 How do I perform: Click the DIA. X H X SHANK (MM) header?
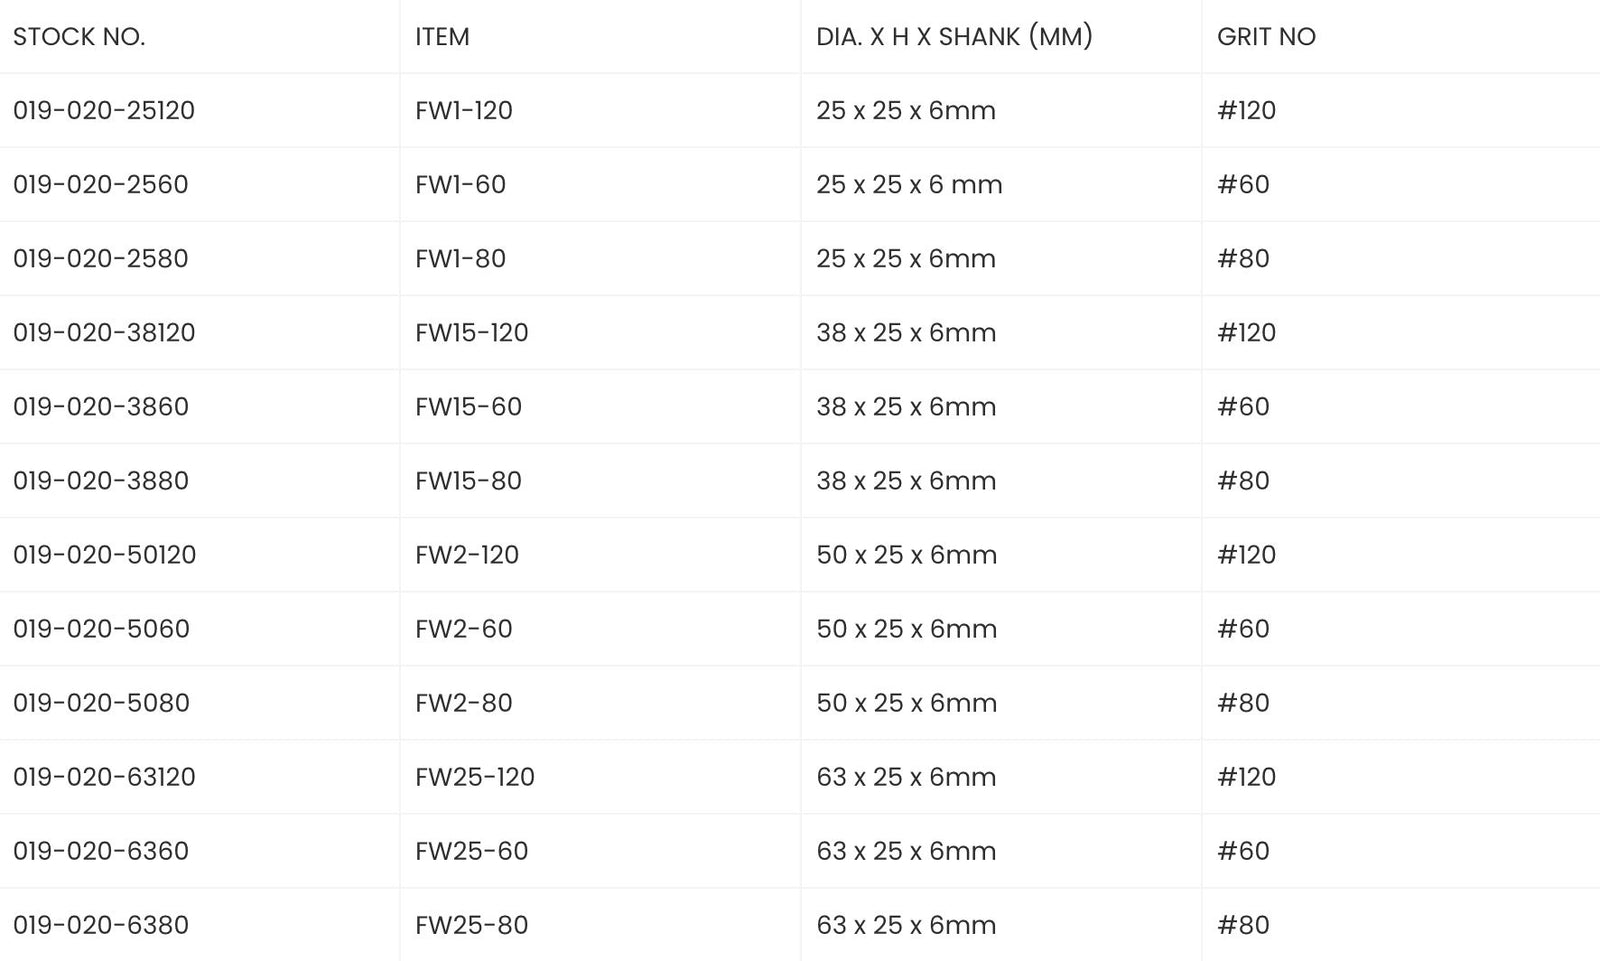pos(954,37)
